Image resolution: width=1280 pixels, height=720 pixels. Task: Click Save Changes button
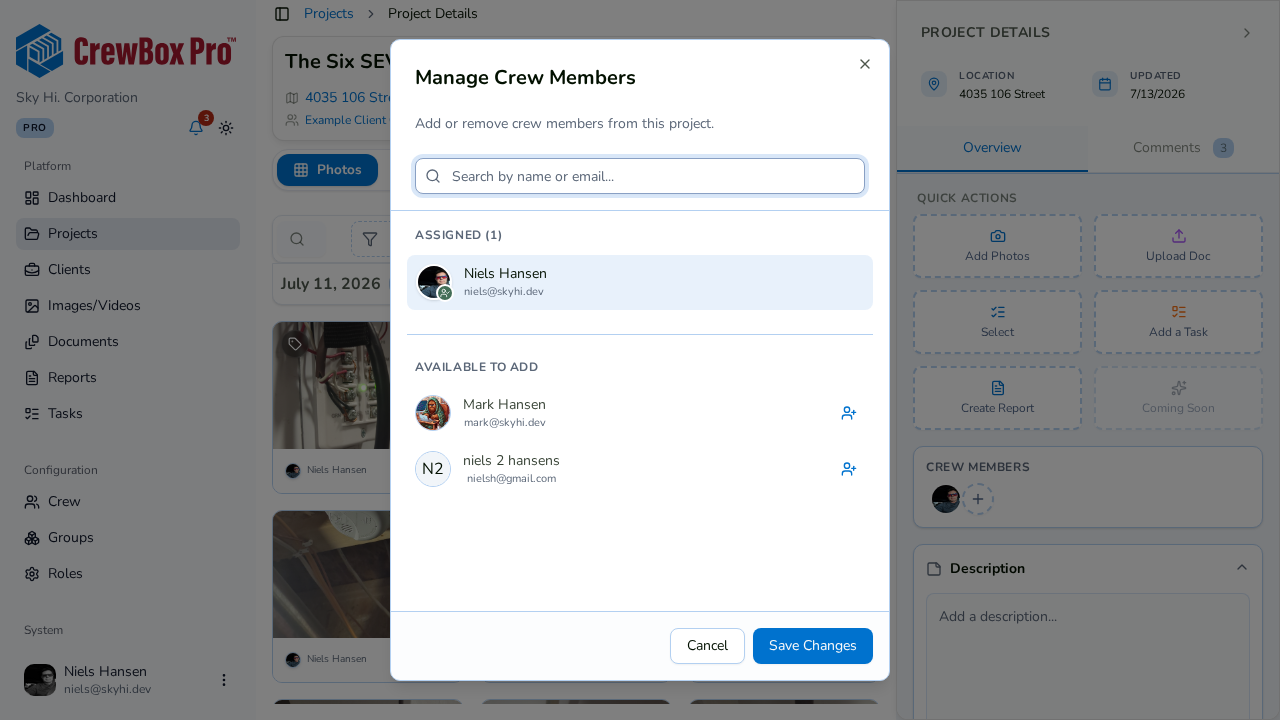(813, 646)
